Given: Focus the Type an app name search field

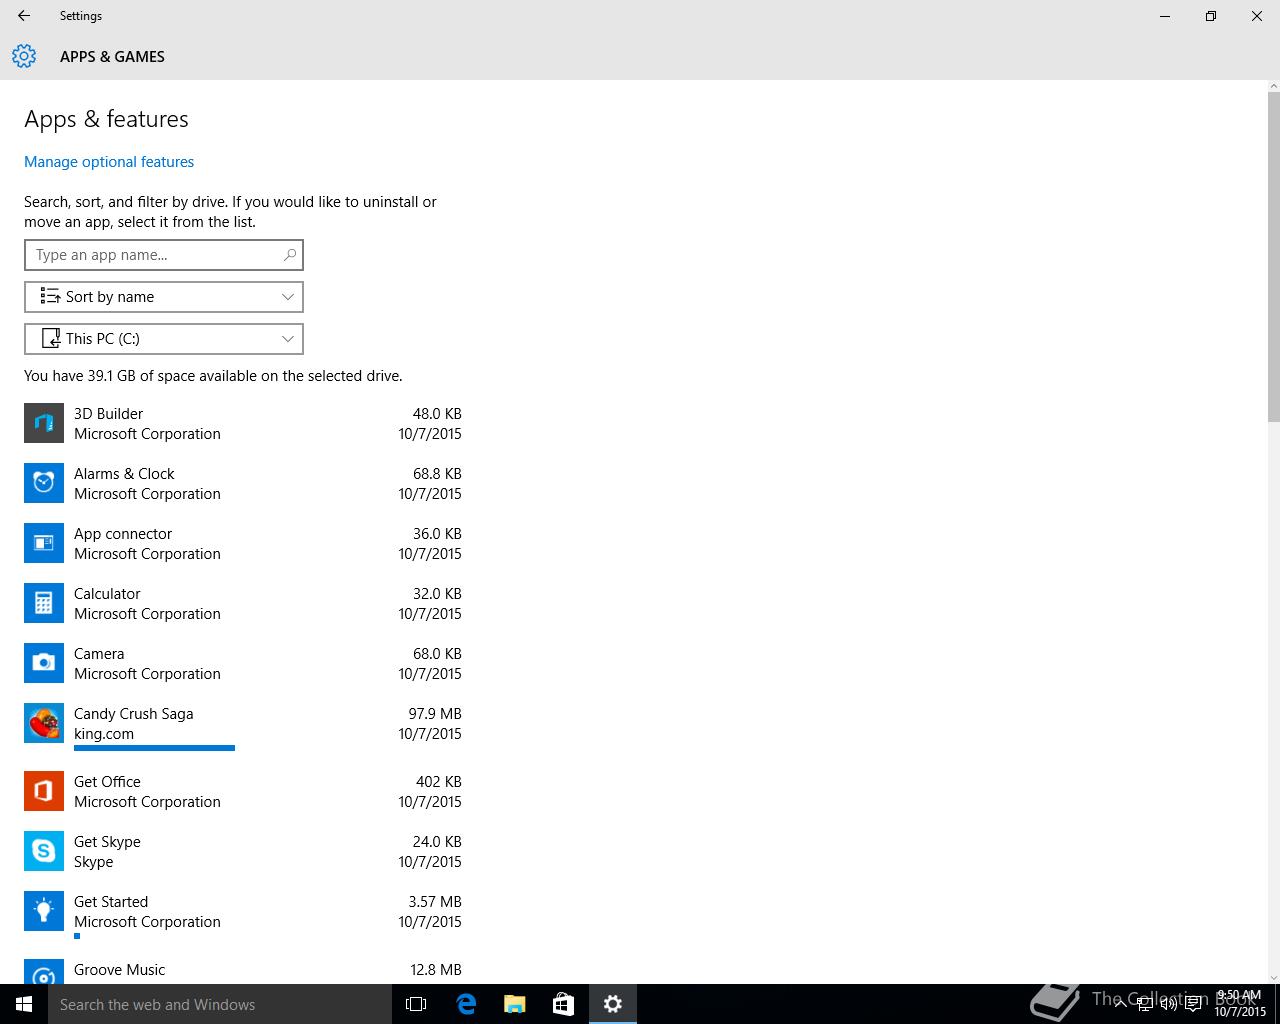Looking at the screenshot, I should coord(164,255).
